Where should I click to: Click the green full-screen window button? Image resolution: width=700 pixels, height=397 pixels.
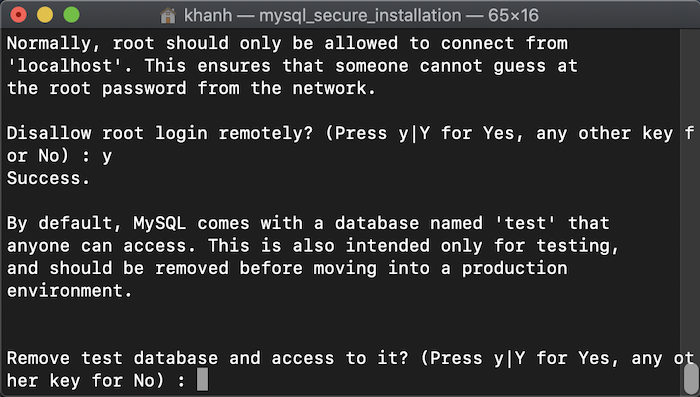tap(71, 15)
